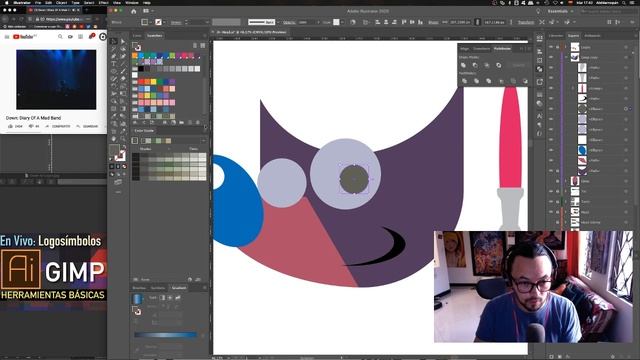The height and width of the screenshot is (360, 640).
Task: Open the YouTube hamburger menu
Action: 7,37
